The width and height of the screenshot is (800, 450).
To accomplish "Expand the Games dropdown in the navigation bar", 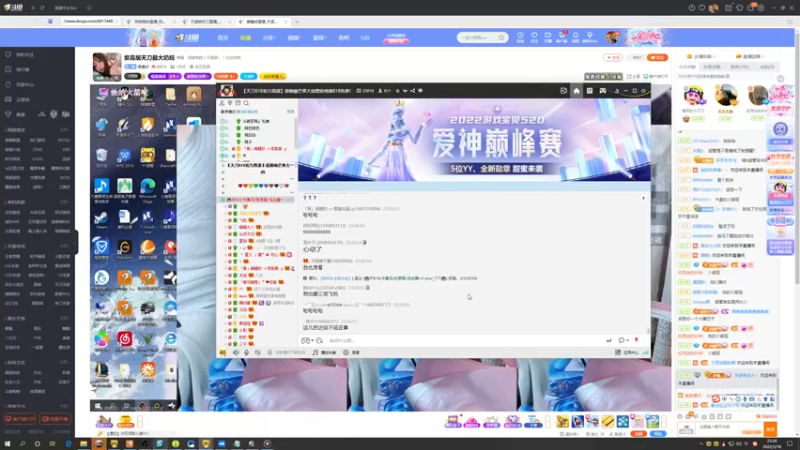I will (319, 38).
